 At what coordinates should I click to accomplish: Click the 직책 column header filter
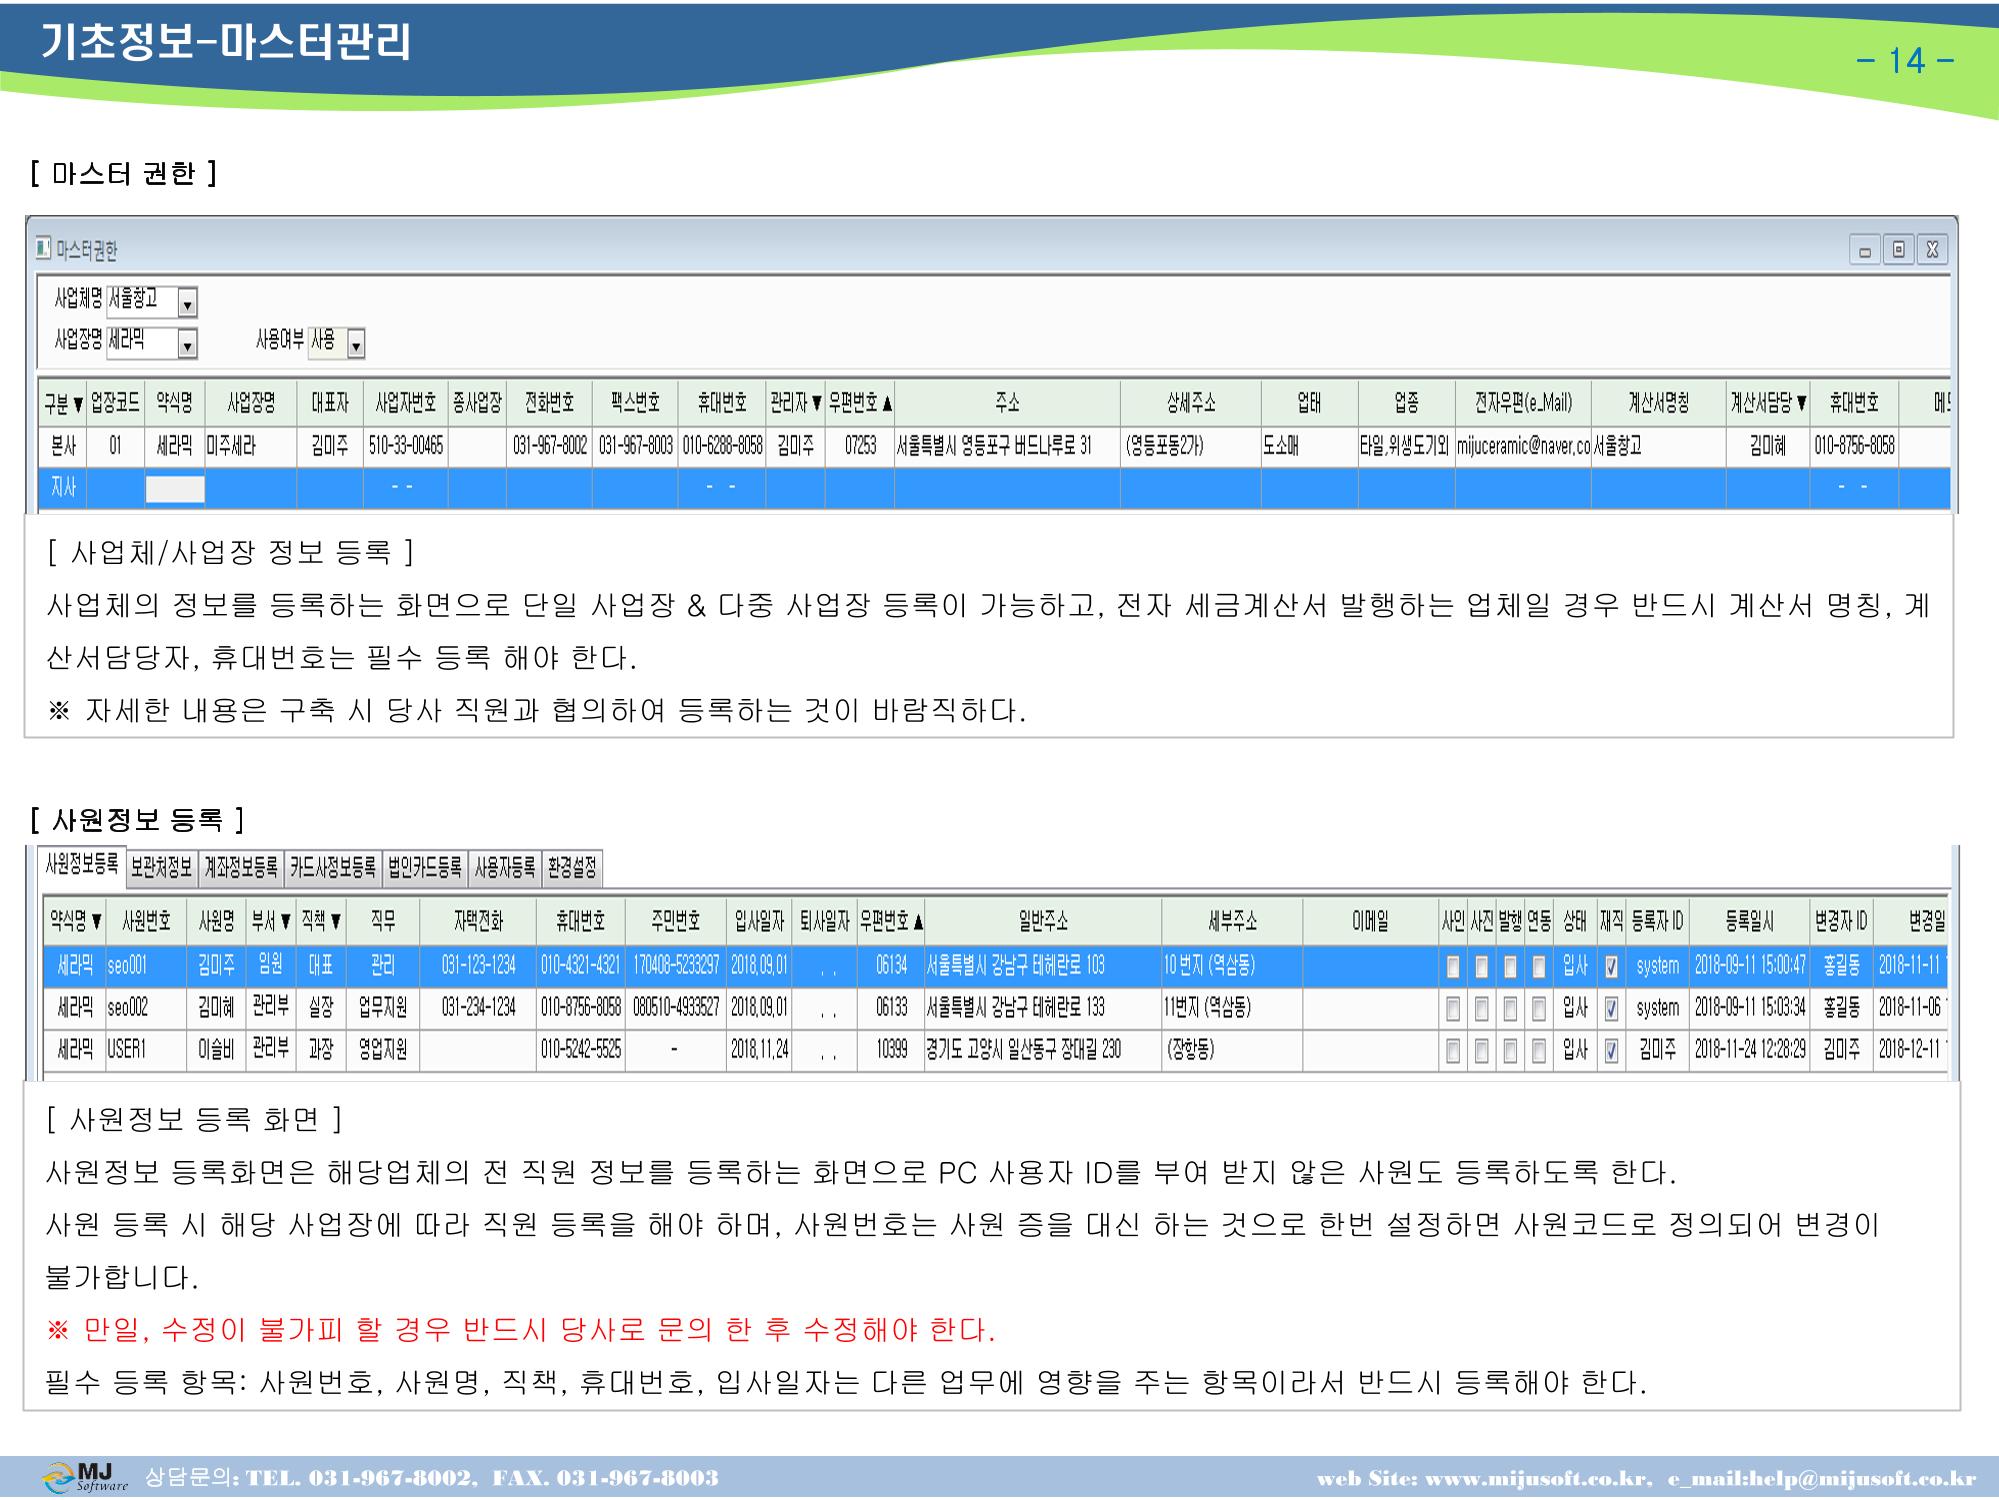tap(321, 920)
